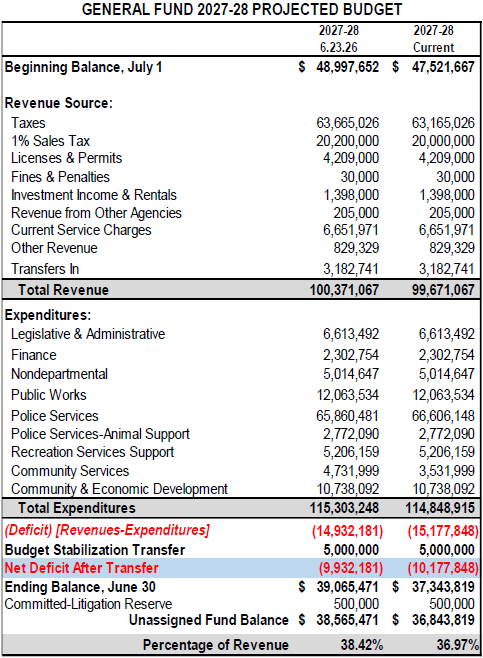Image resolution: width=483 pixels, height=658 pixels.
Task: Click the Taxes value 63,665,026
Action: pos(347,123)
